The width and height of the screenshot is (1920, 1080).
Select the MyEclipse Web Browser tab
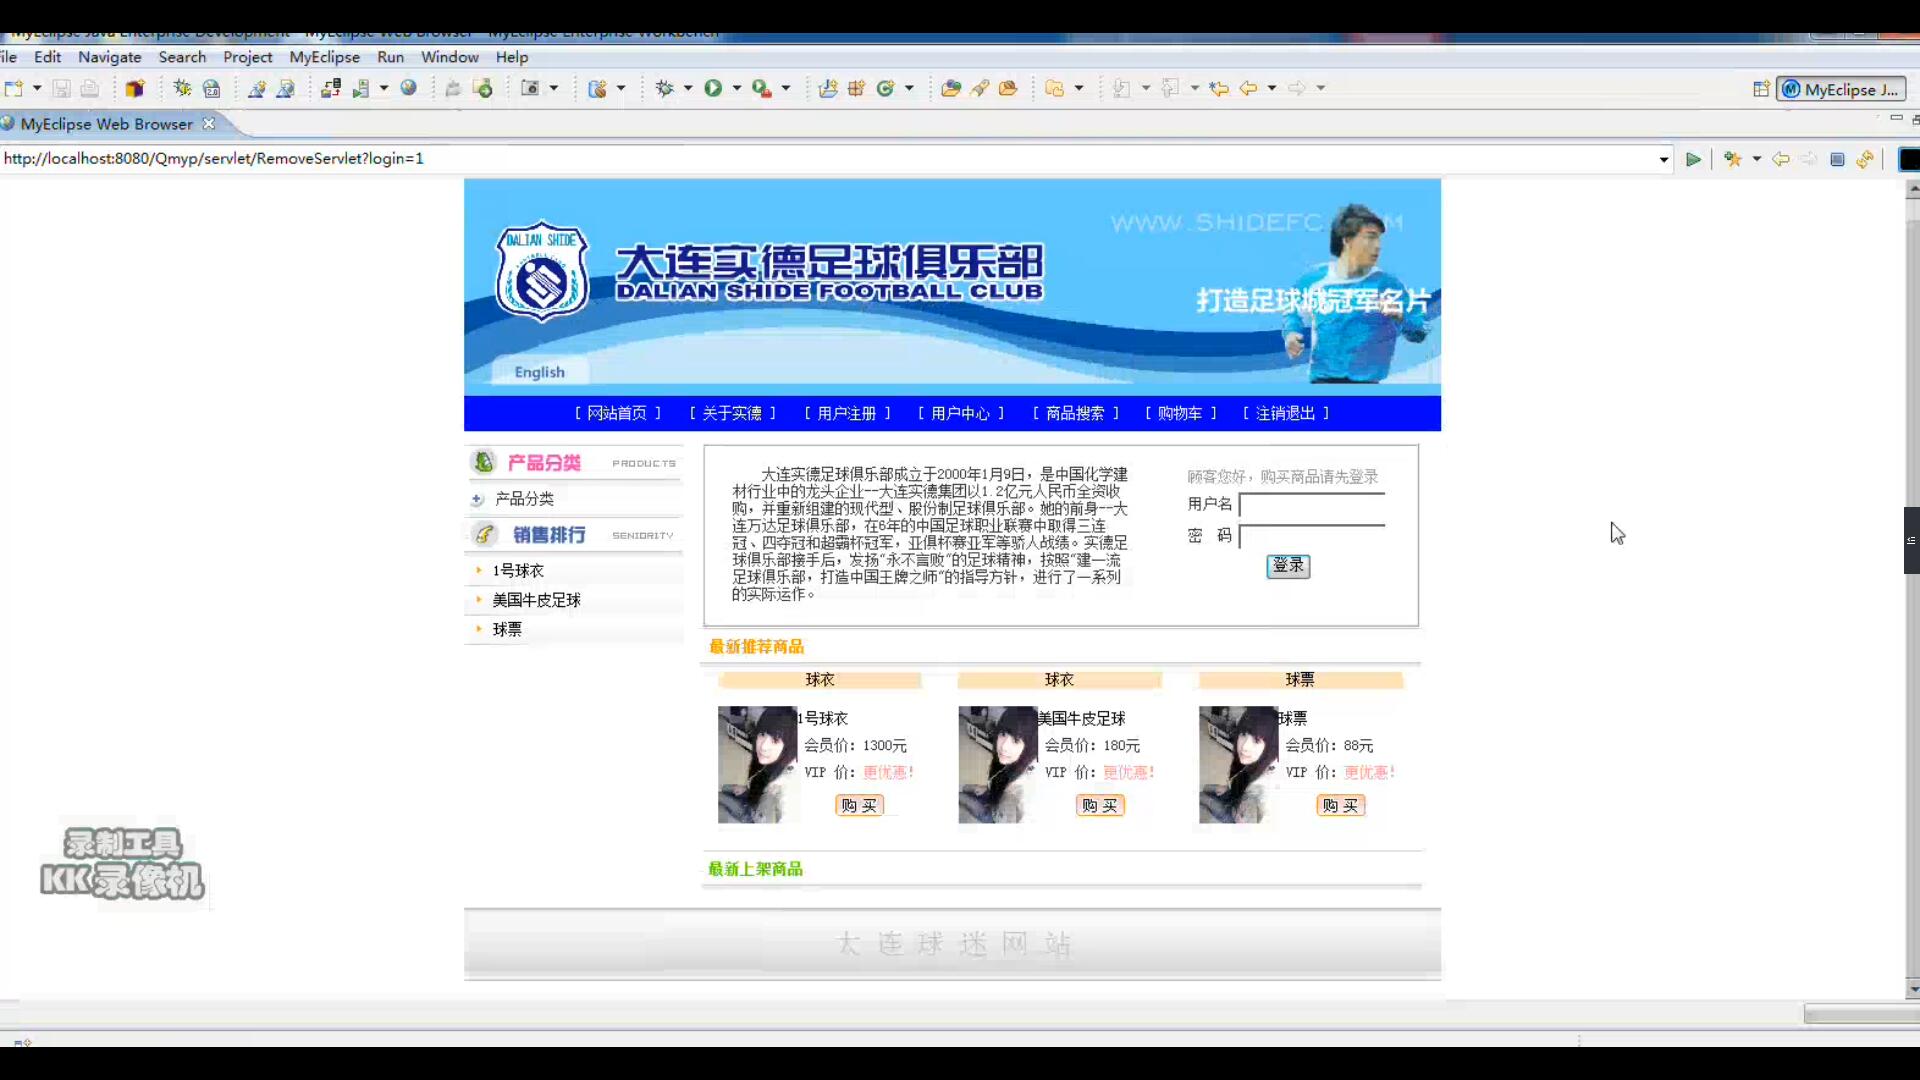pos(106,124)
